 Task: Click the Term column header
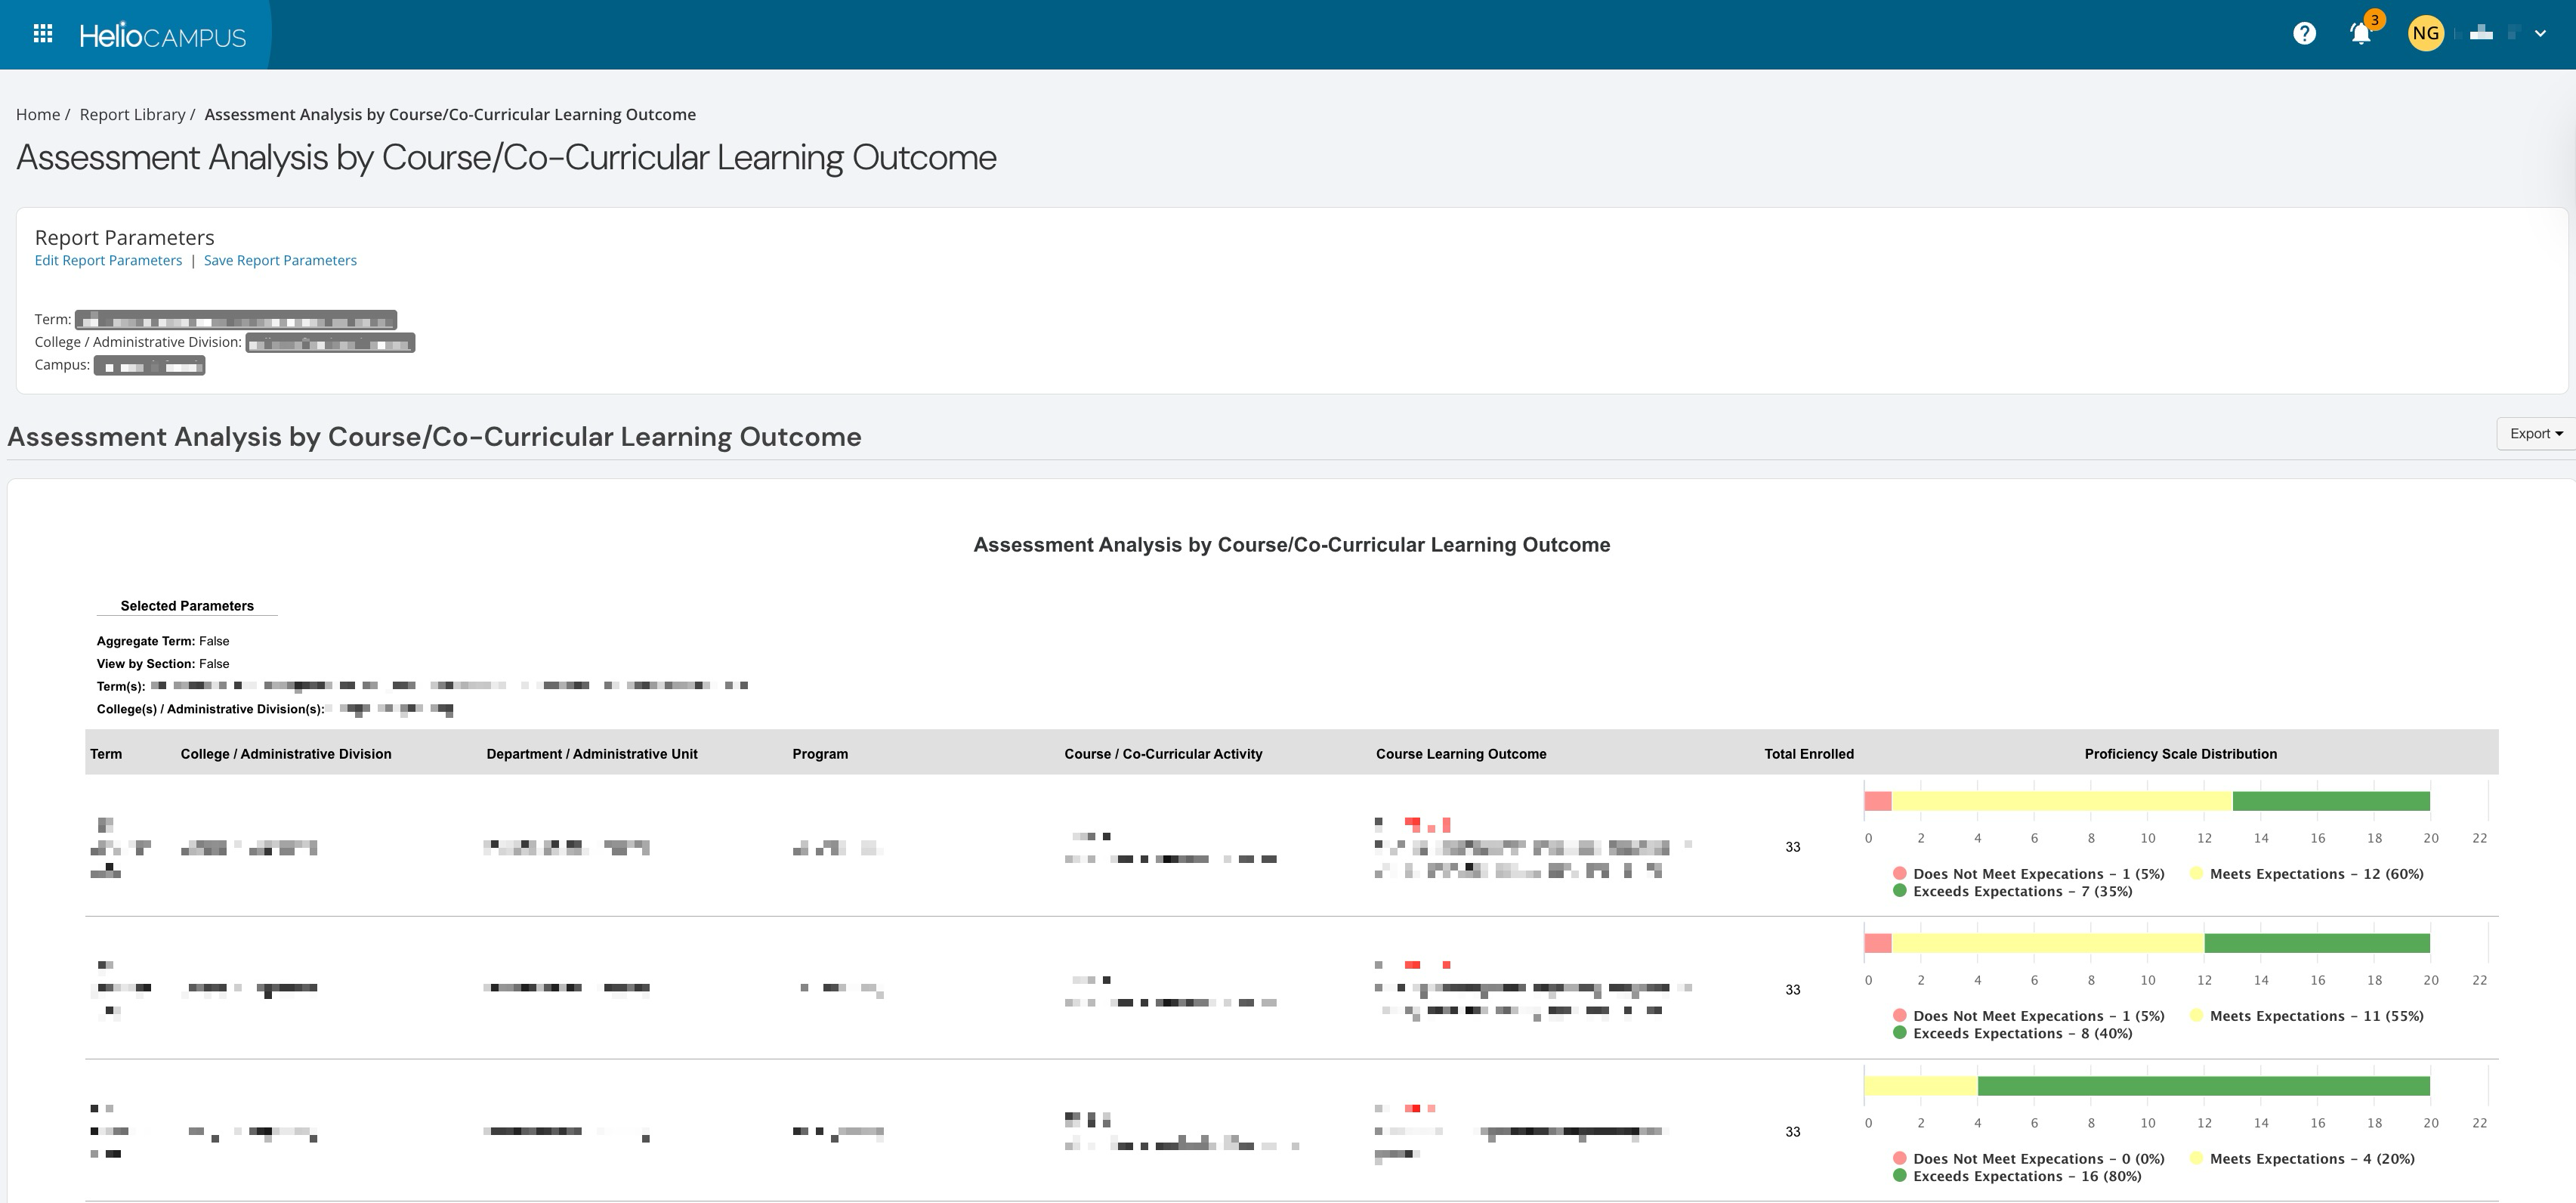[x=106, y=754]
